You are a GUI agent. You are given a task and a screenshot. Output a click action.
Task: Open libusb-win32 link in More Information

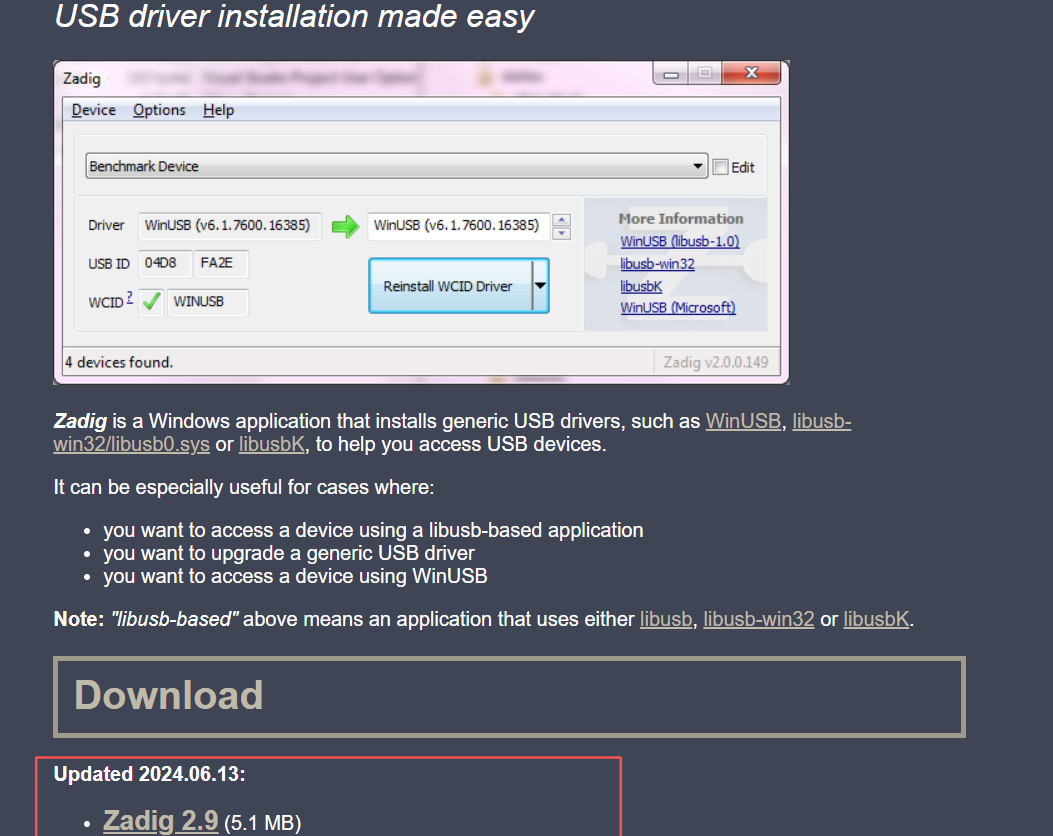click(x=657, y=265)
